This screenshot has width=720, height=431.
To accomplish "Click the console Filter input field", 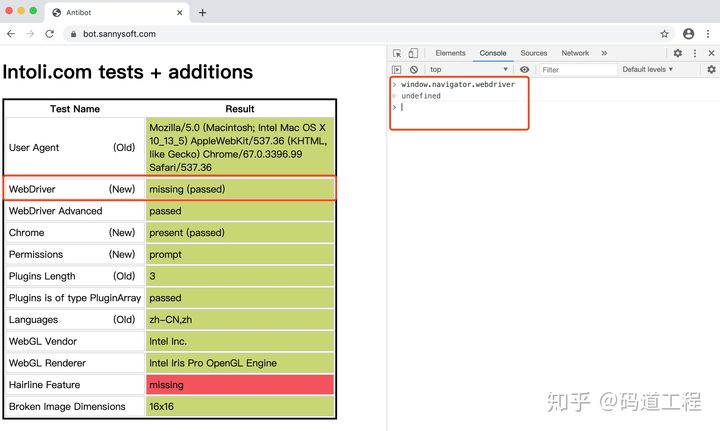I will coord(578,70).
